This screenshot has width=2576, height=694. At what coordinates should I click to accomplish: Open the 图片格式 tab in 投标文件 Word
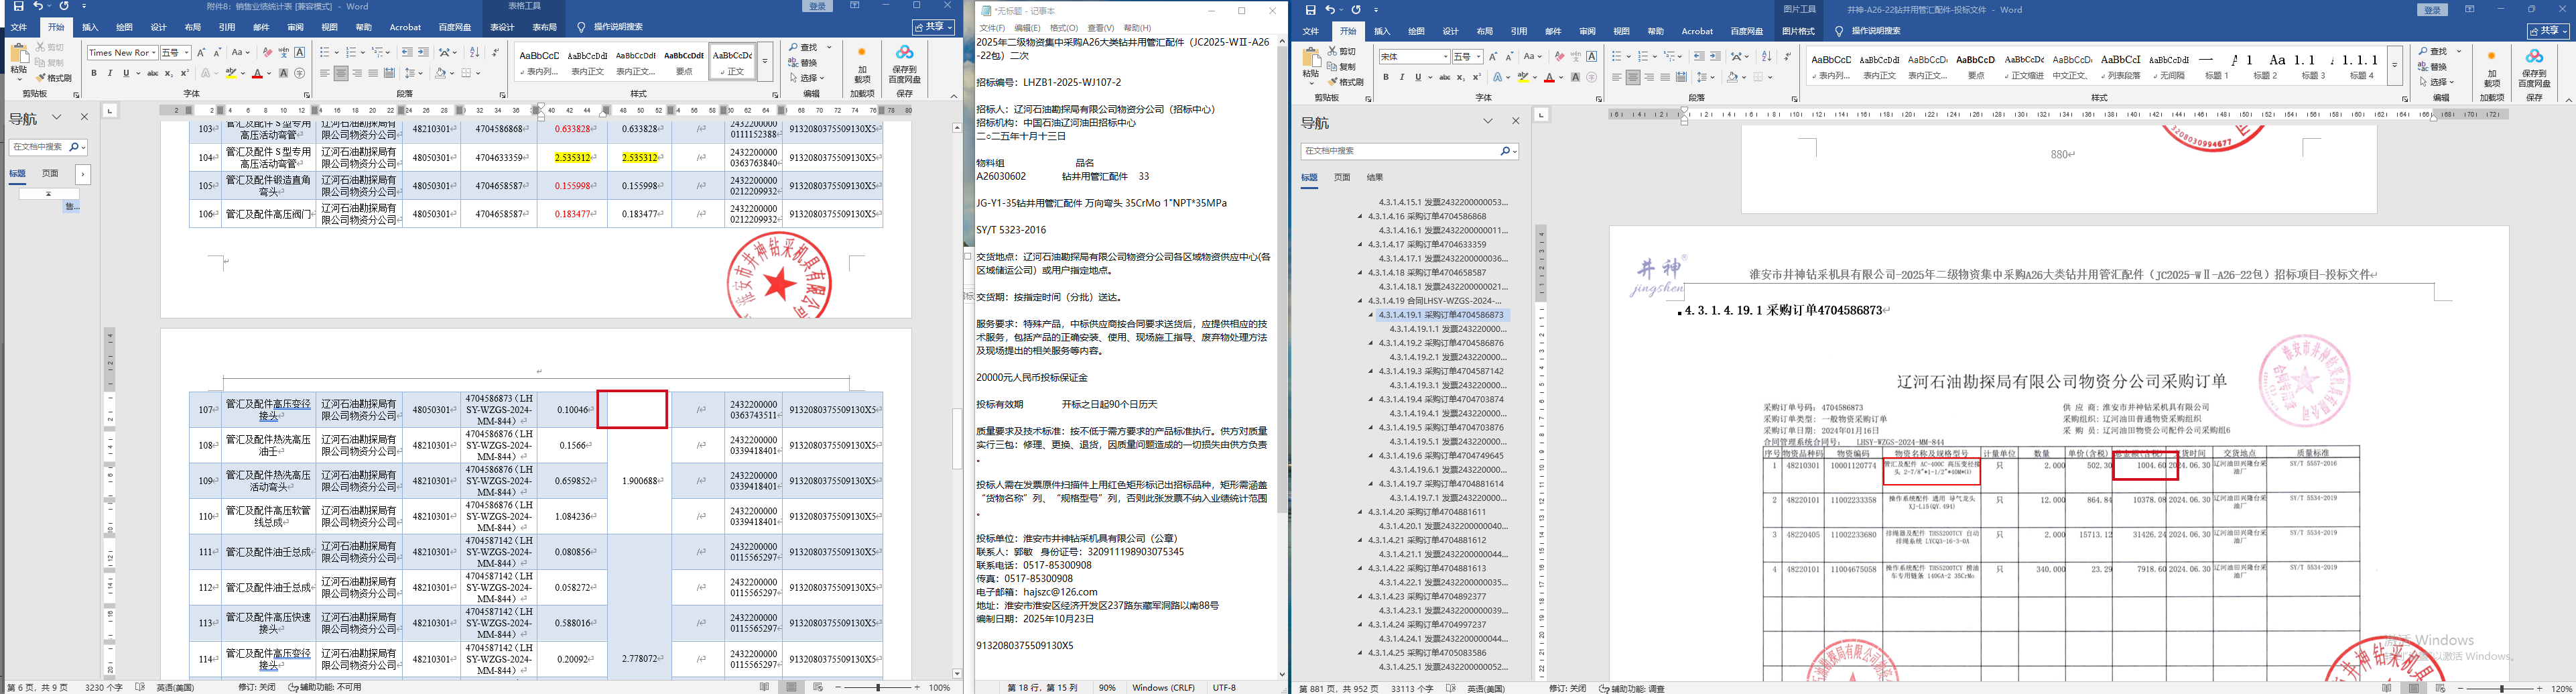point(1797,31)
